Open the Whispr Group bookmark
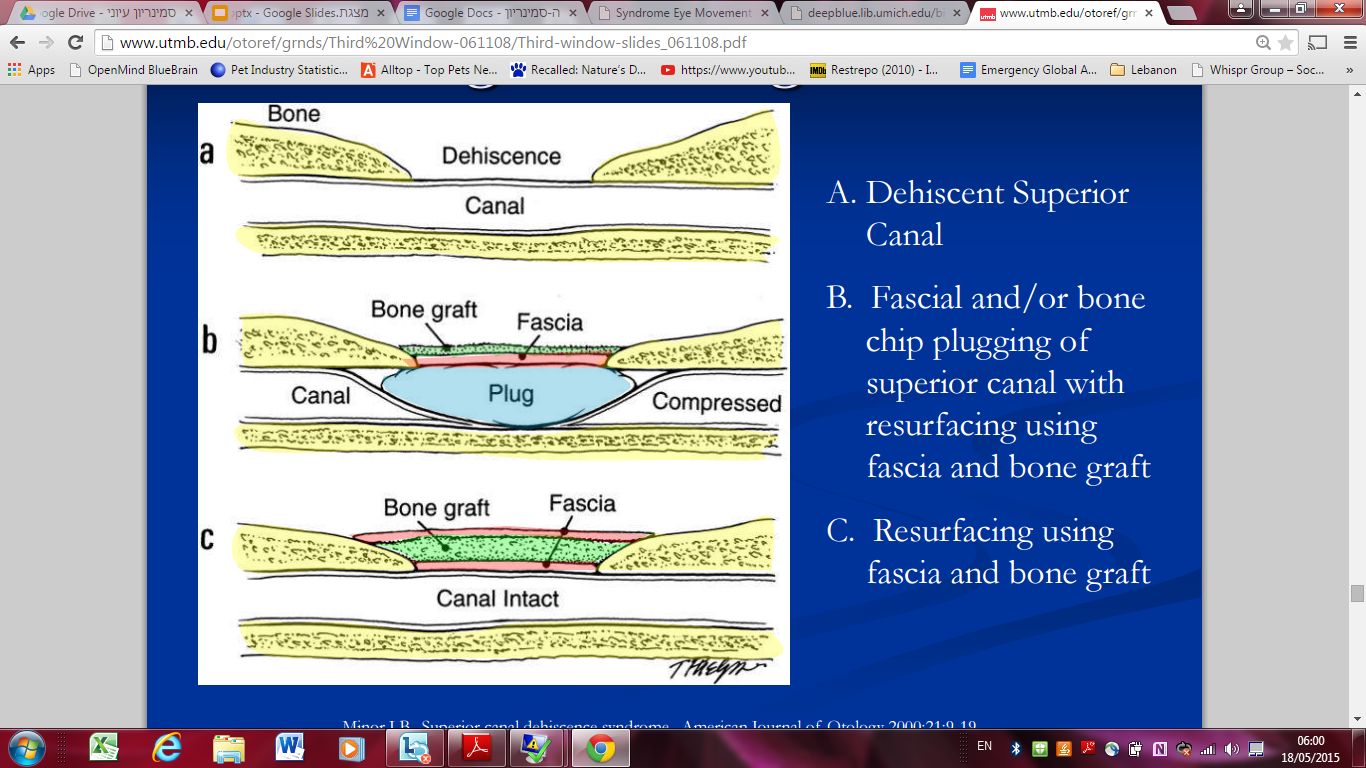The width and height of the screenshot is (1366, 768). point(1257,70)
